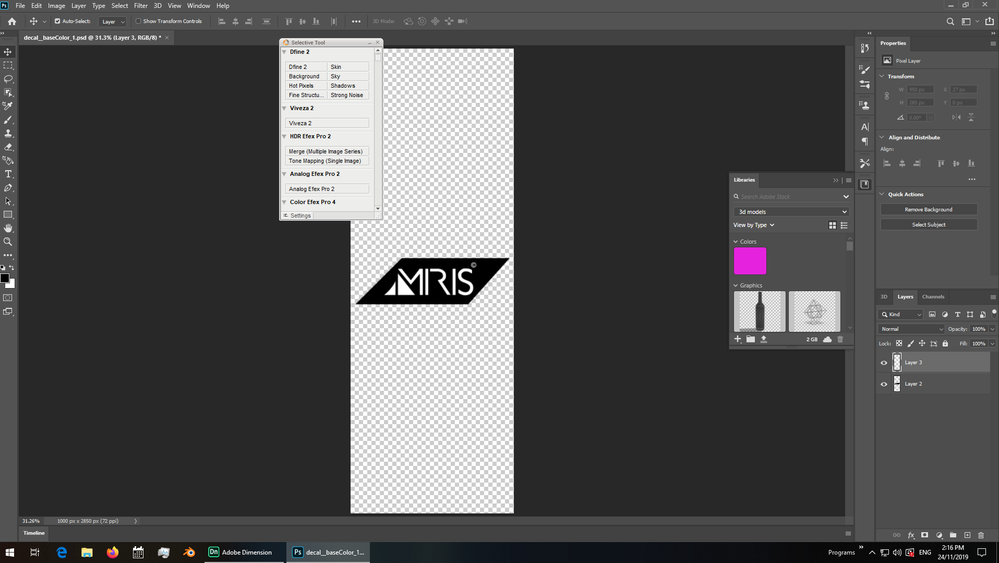The image size is (999, 563).
Task: Open the 3d models library dropdown
Action: pos(791,212)
